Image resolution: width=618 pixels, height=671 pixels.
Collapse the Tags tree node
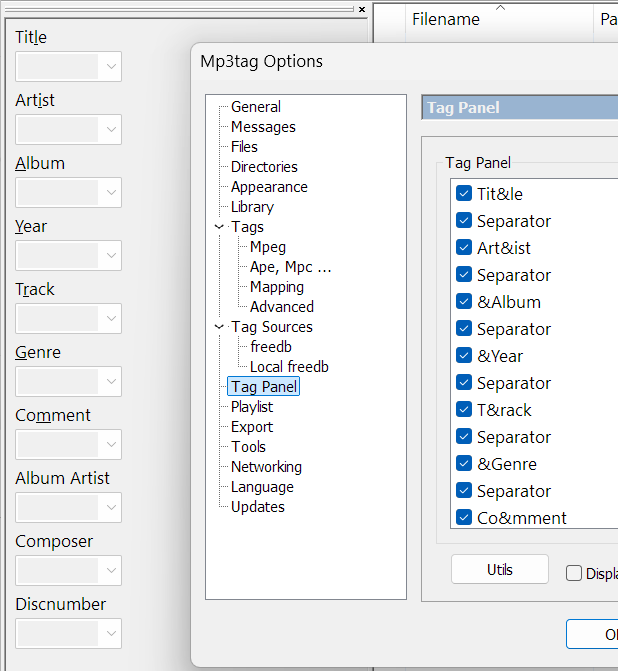[x=219, y=227]
